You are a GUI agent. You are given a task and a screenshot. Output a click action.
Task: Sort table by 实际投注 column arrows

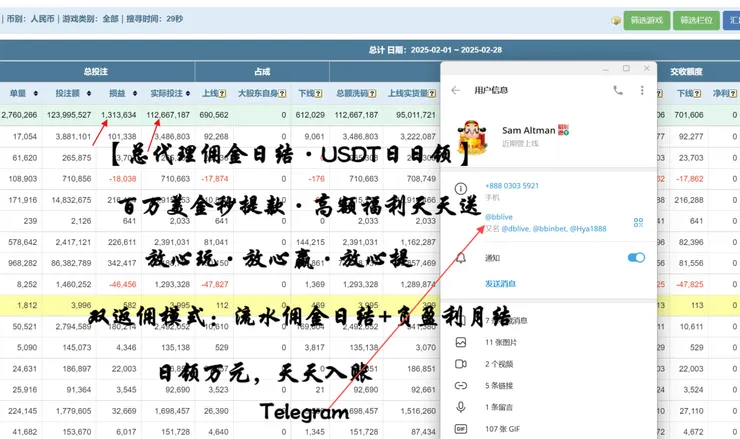click(188, 93)
